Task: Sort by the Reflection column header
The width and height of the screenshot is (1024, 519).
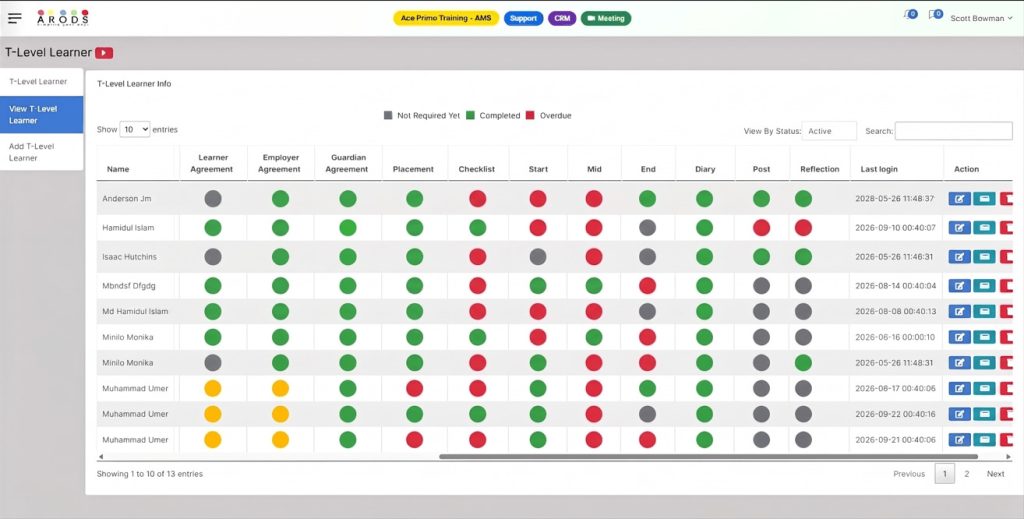Action: 820,169
